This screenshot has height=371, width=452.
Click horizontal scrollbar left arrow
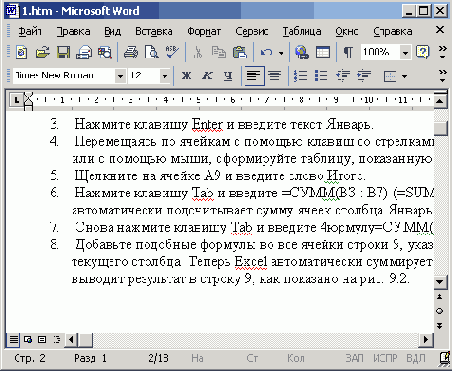coord(71,340)
